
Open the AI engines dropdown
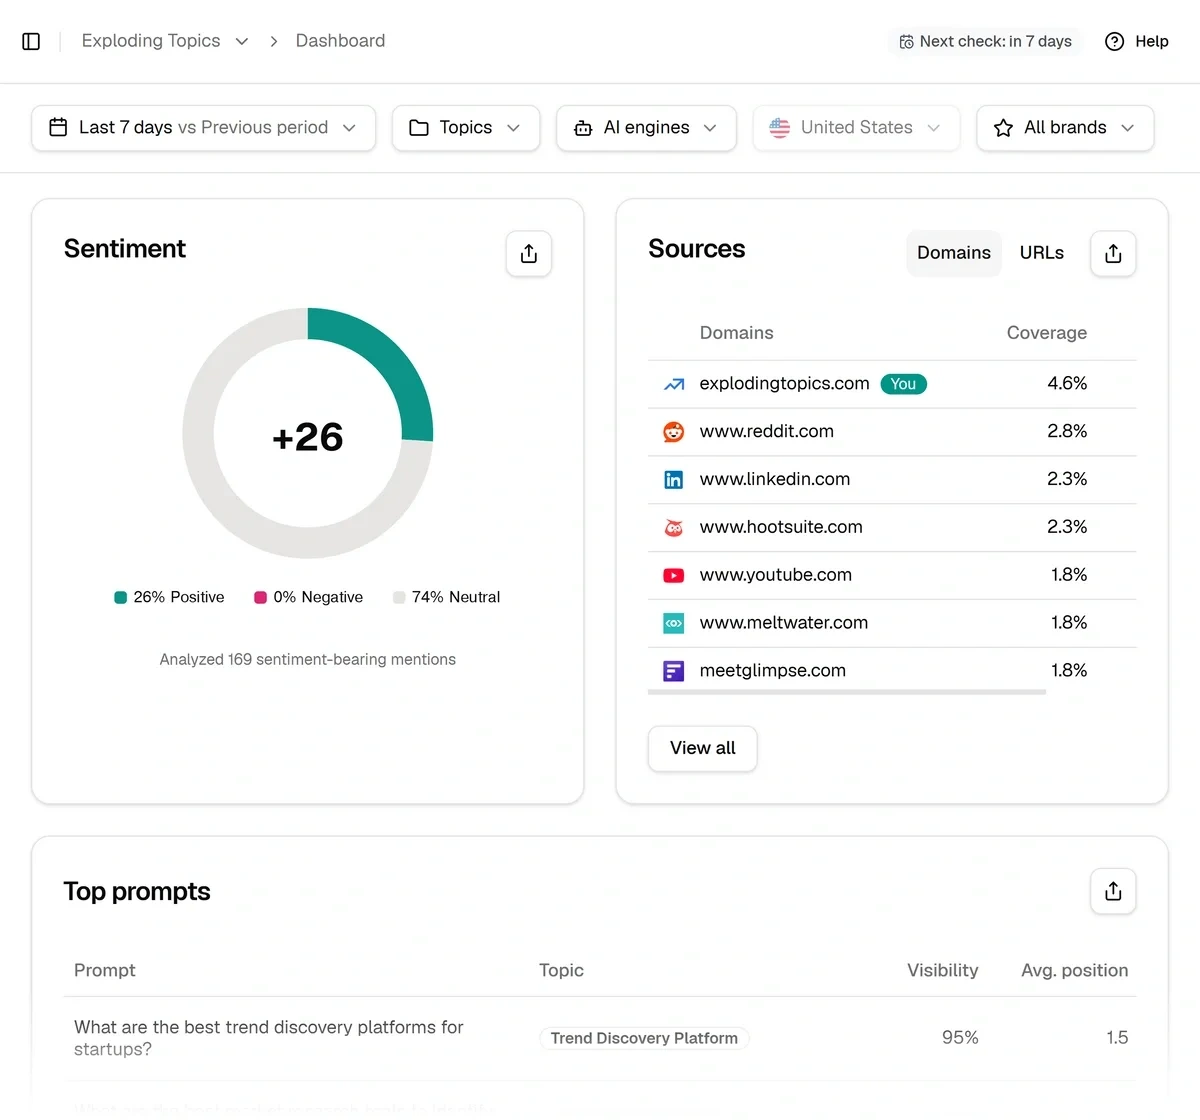pos(646,128)
